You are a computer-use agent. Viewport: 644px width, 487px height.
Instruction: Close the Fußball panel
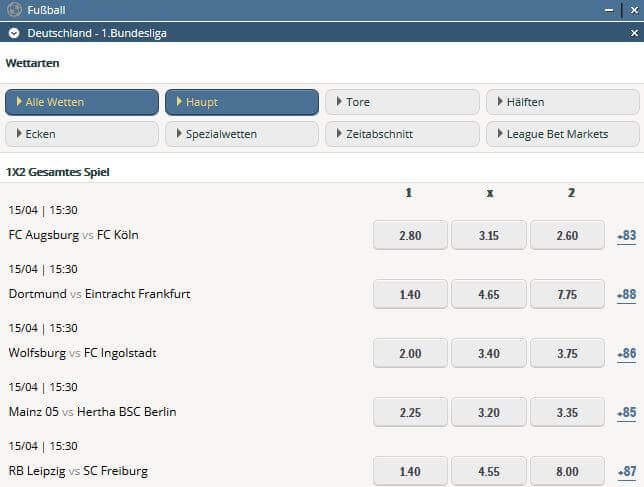pos(634,10)
